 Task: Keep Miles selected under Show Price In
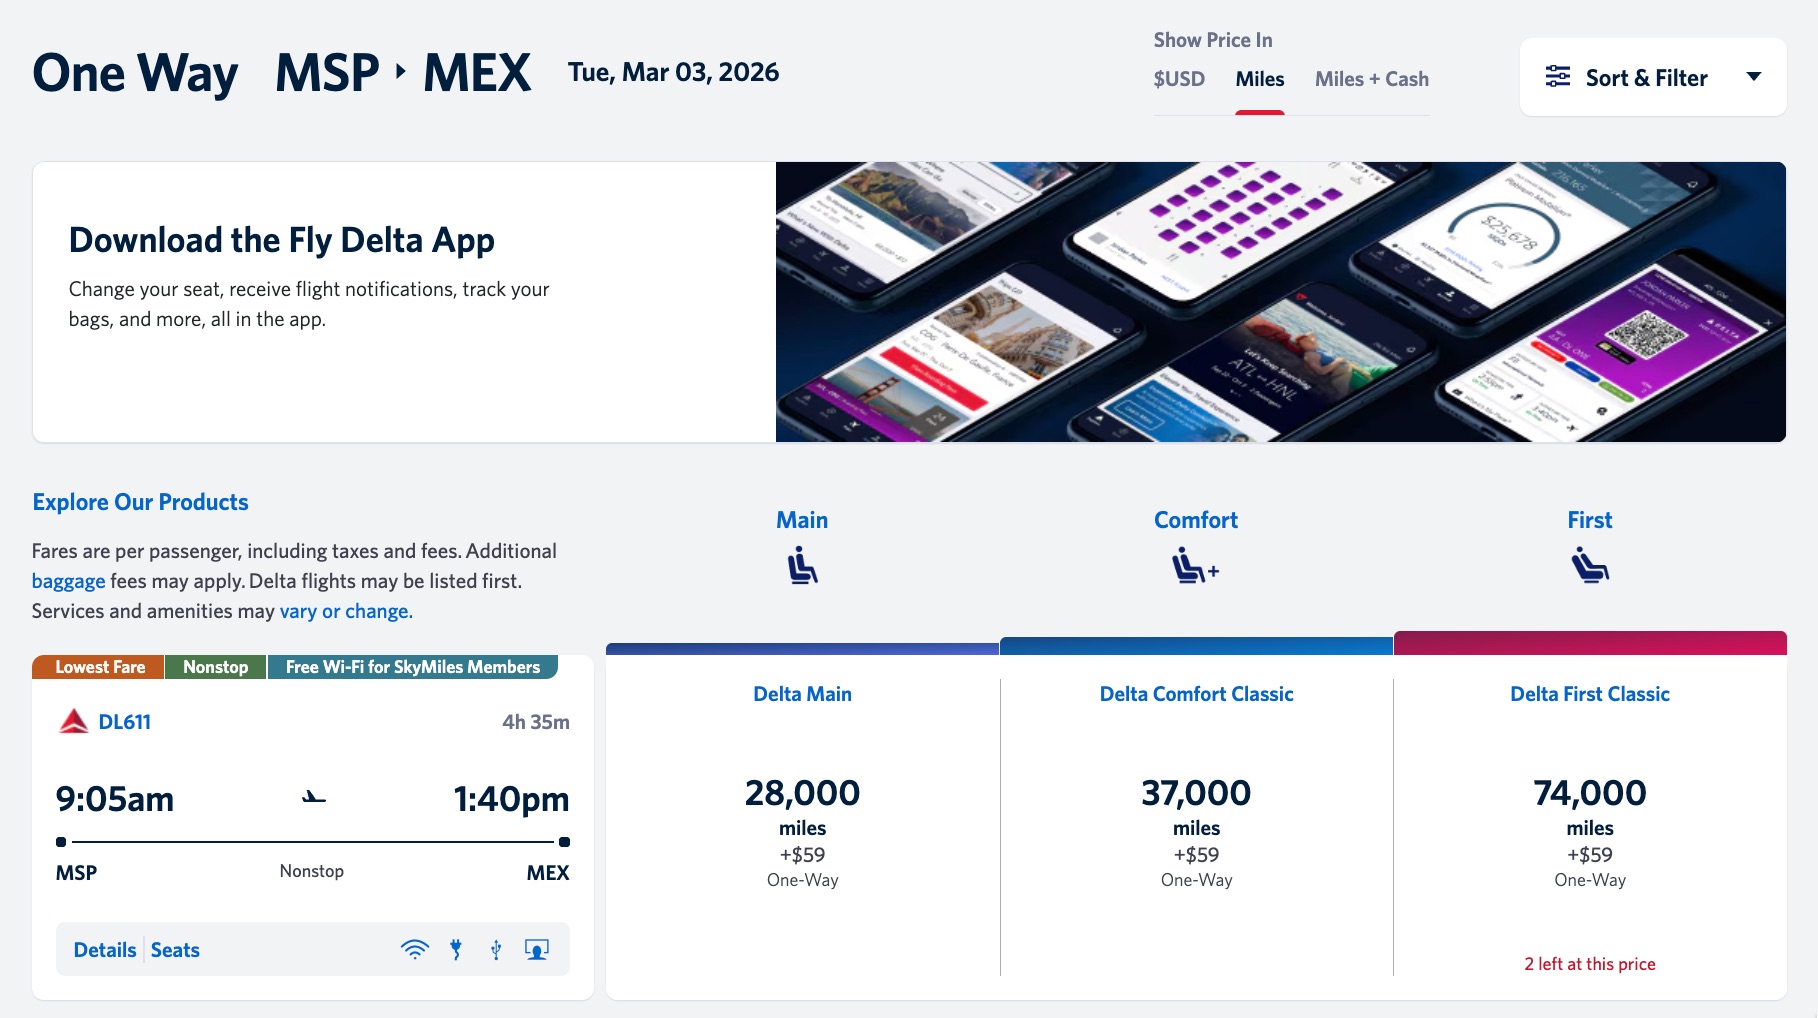point(1259,79)
